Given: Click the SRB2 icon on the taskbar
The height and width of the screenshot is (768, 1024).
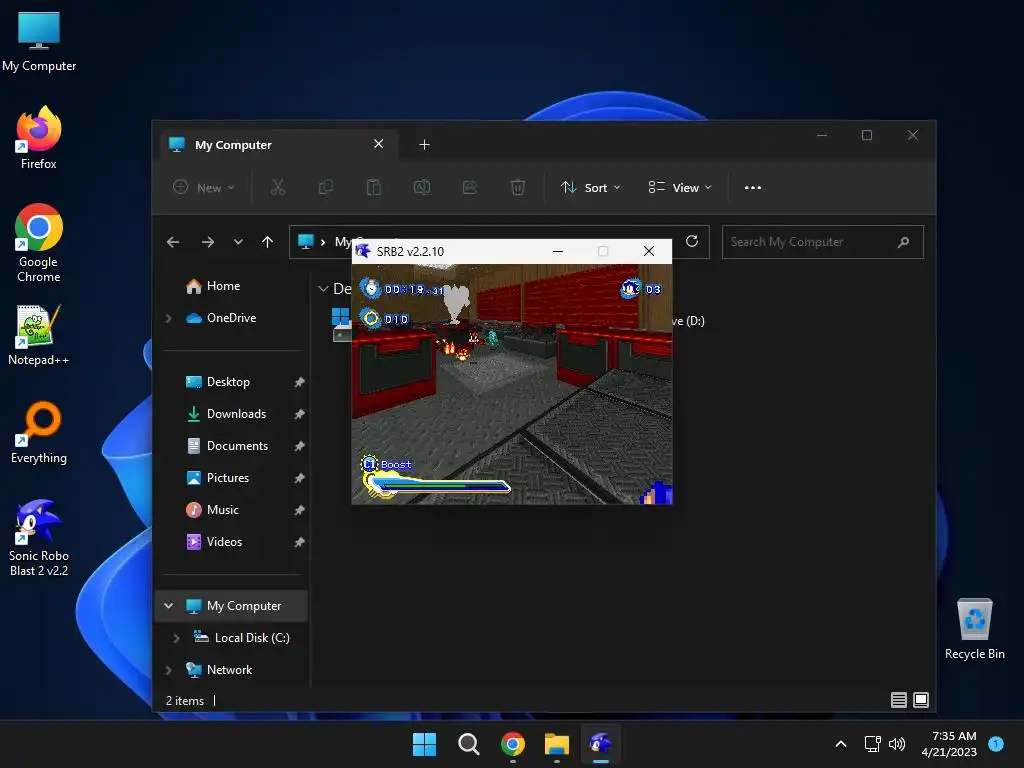Looking at the screenshot, I should [x=601, y=744].
